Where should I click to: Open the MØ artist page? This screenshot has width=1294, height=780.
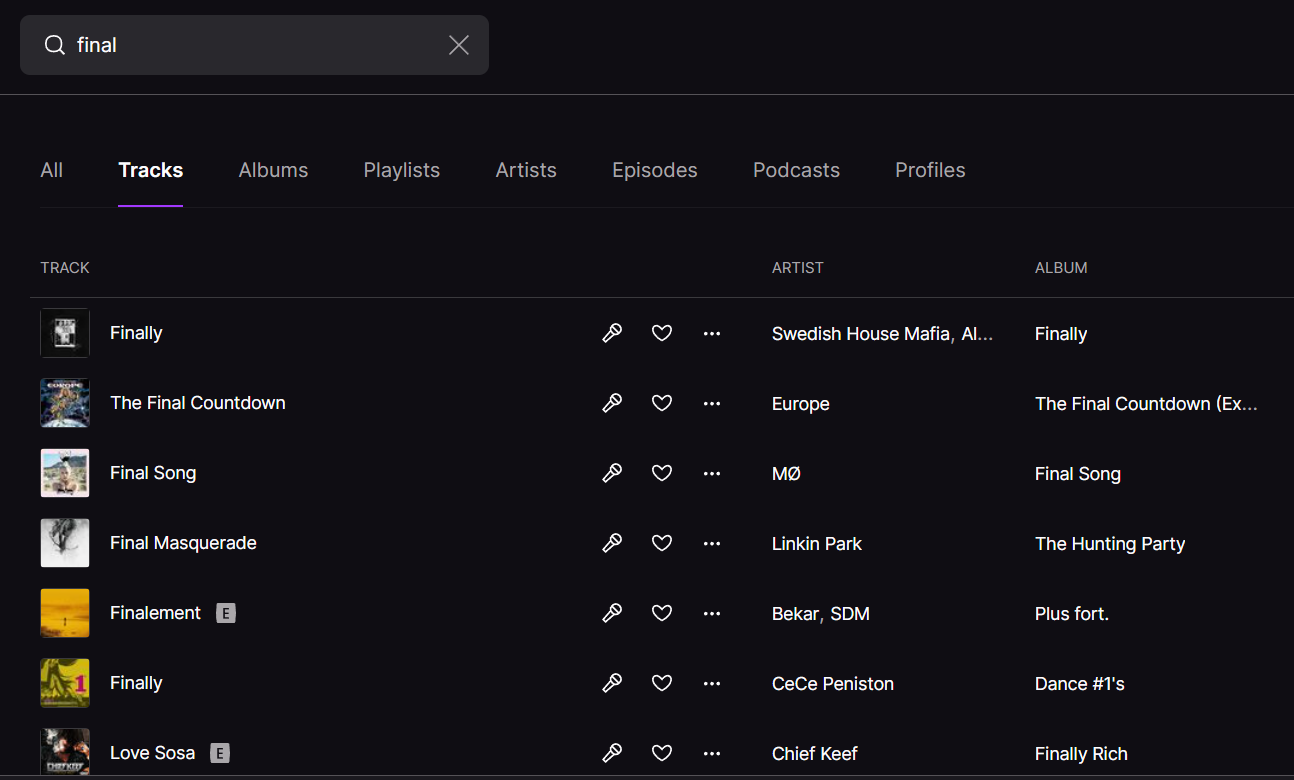pos(786,474)
